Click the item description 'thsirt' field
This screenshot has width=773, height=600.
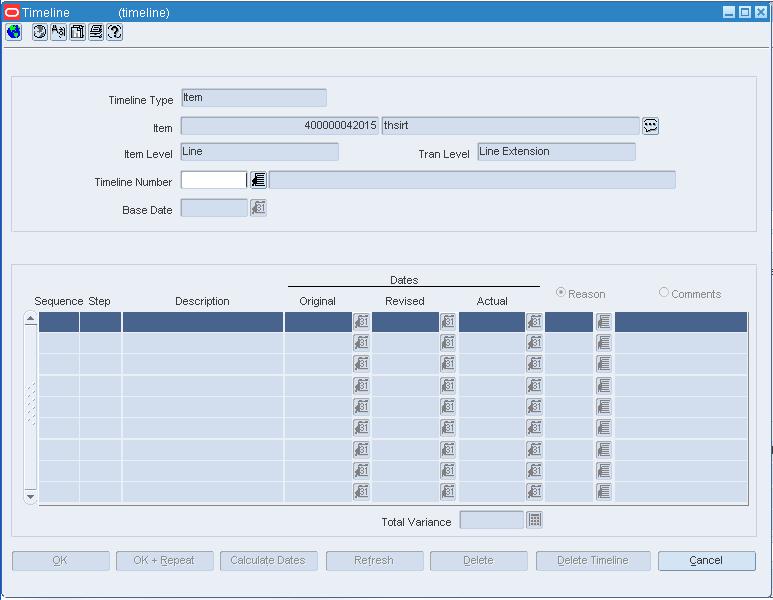coord(511,126)
